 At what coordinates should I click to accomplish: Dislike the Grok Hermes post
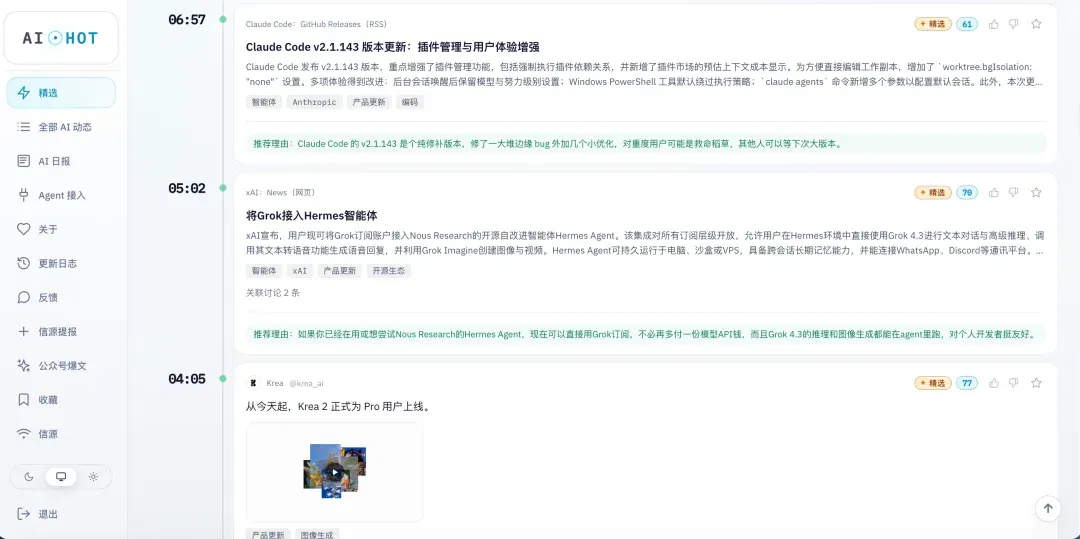1013,193
